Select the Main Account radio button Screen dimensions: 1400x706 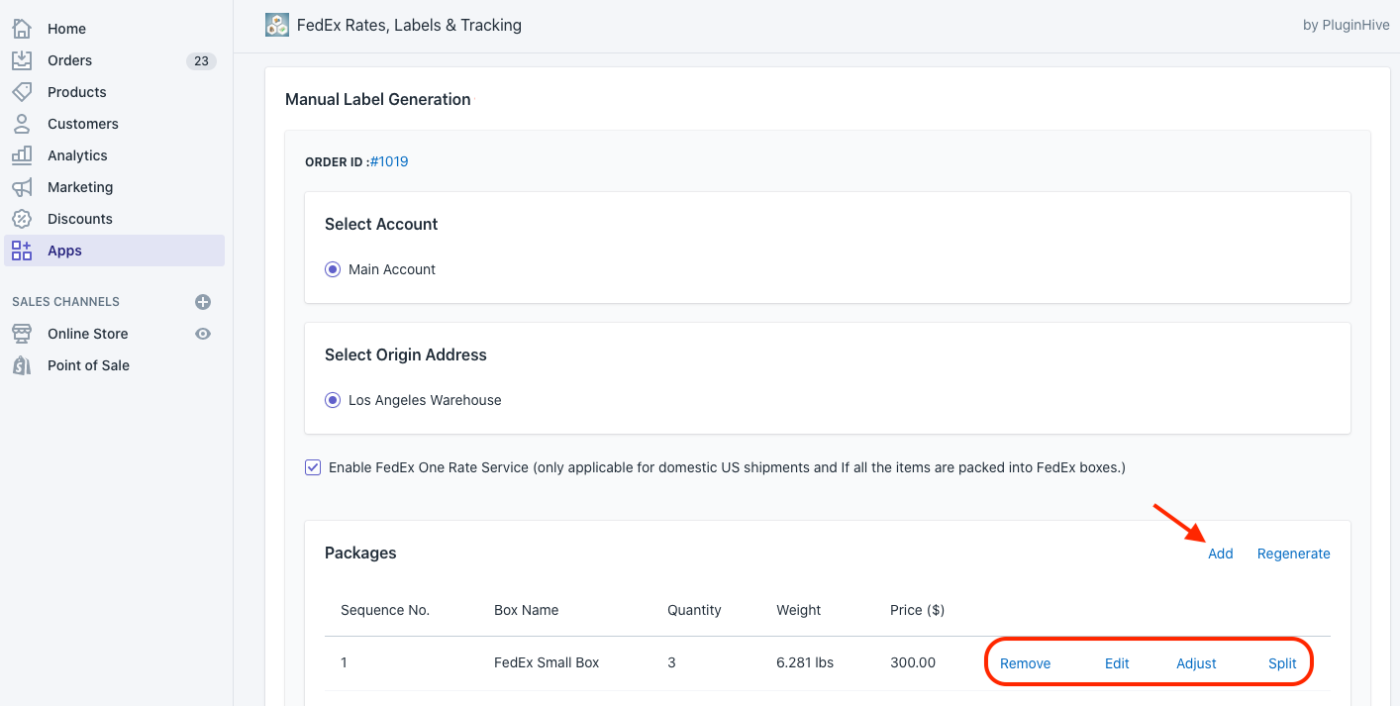tap(333, 269)
